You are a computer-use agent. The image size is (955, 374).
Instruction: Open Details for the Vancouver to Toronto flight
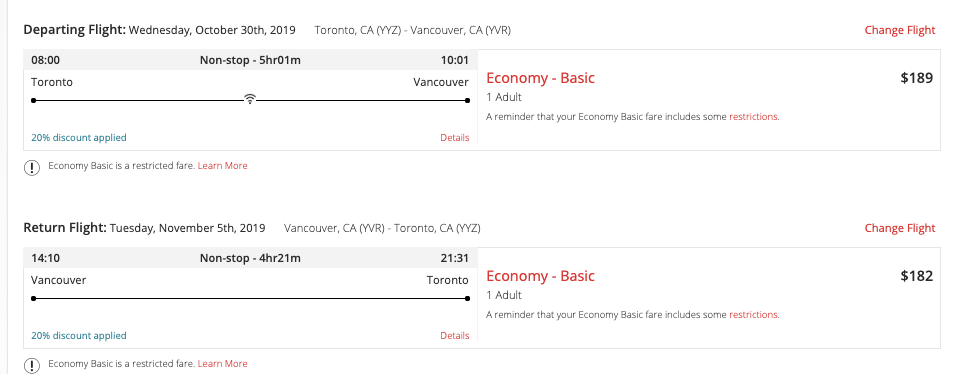coord(454,336)
